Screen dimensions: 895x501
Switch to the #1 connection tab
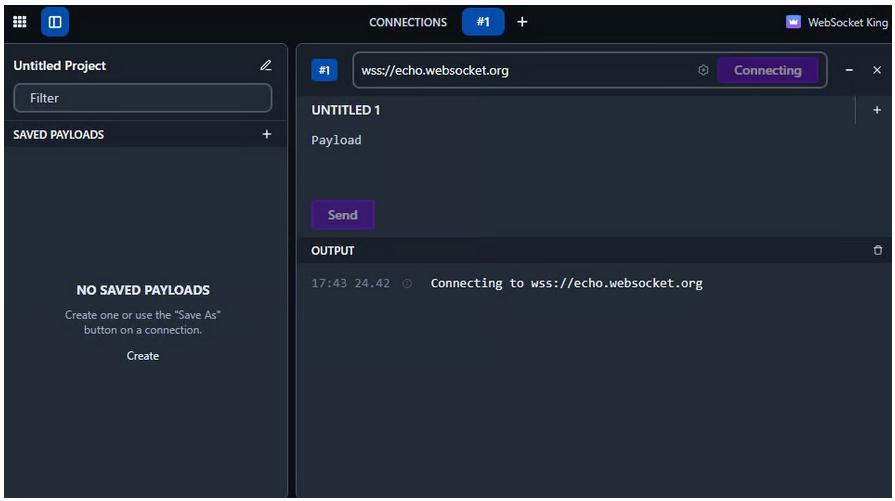483,21
